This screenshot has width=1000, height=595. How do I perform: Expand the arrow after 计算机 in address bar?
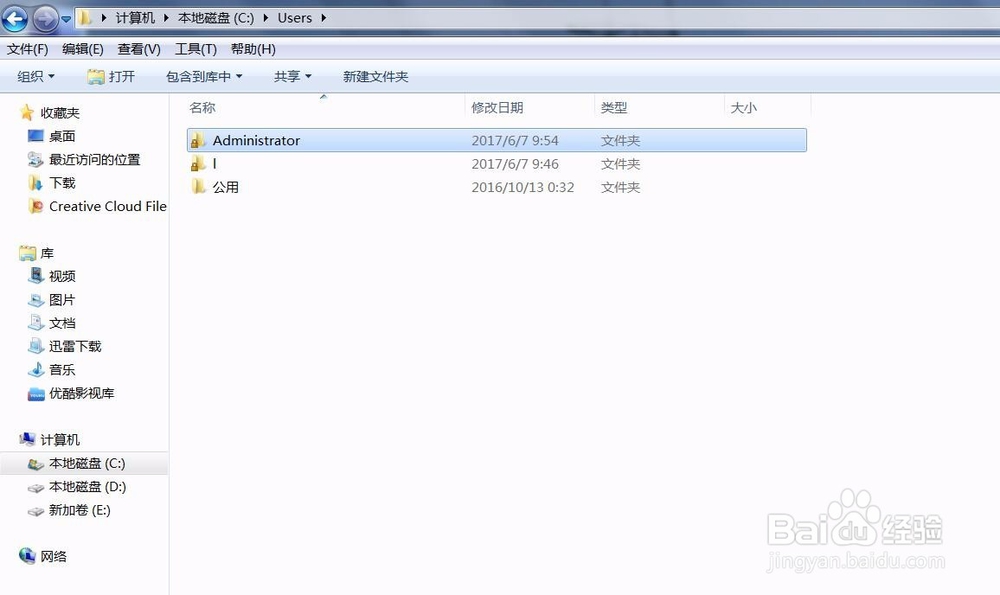(166, 18)
